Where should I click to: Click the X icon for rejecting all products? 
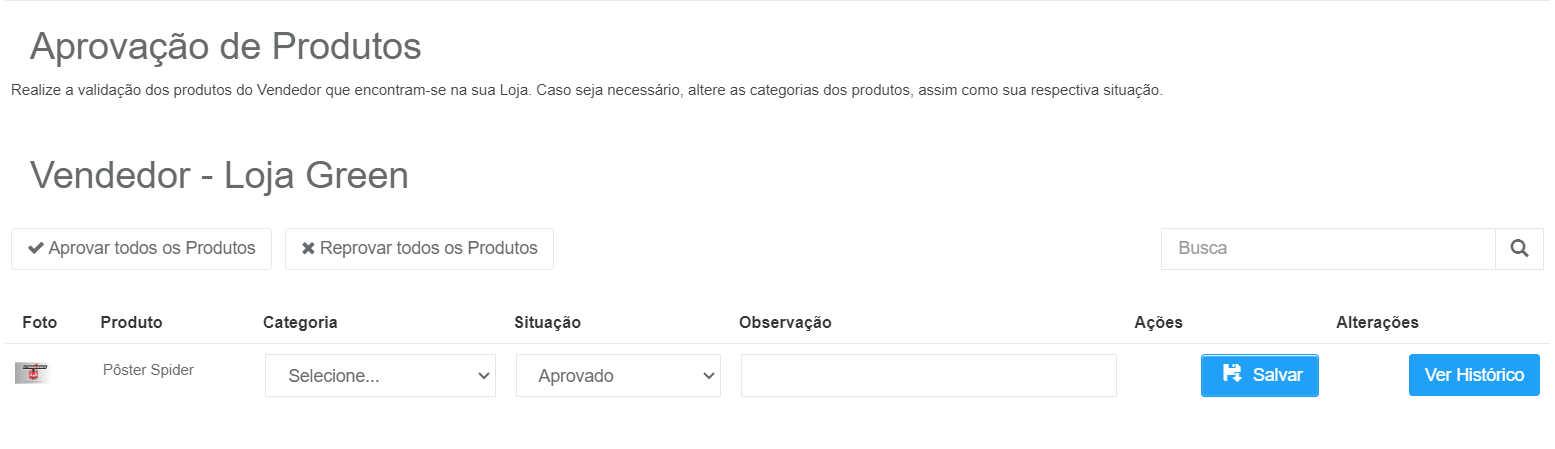click(308, 248)
